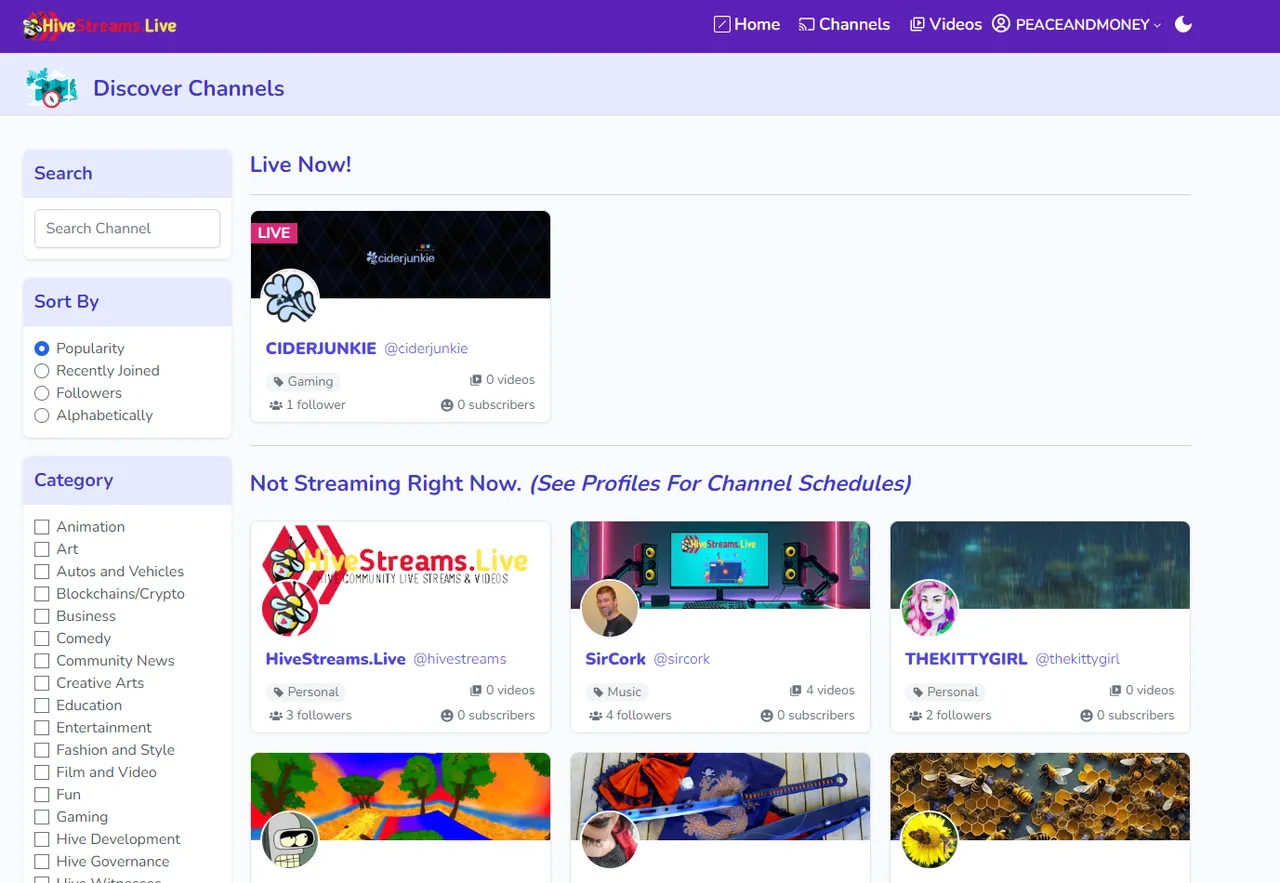The width and height of the screenshot is (1280, 883).
Task: Open the SirCork channel link
Action: coord(616,659)
